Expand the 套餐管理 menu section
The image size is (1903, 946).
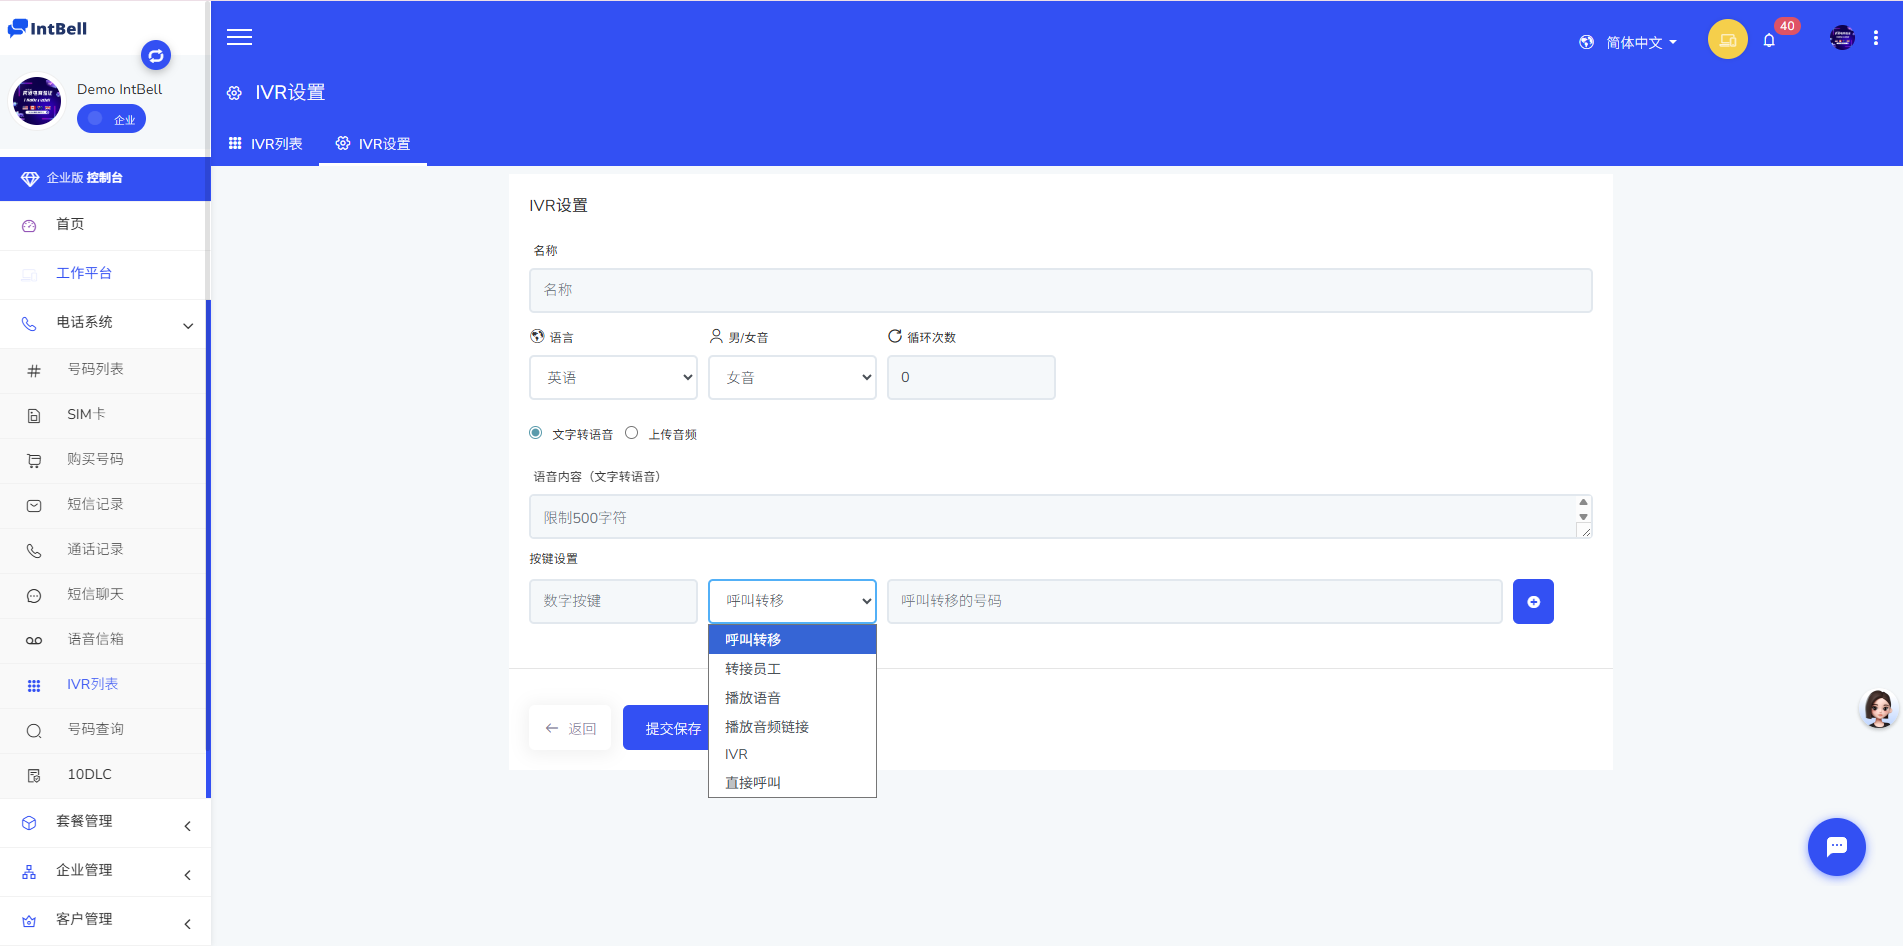(105, 822)
